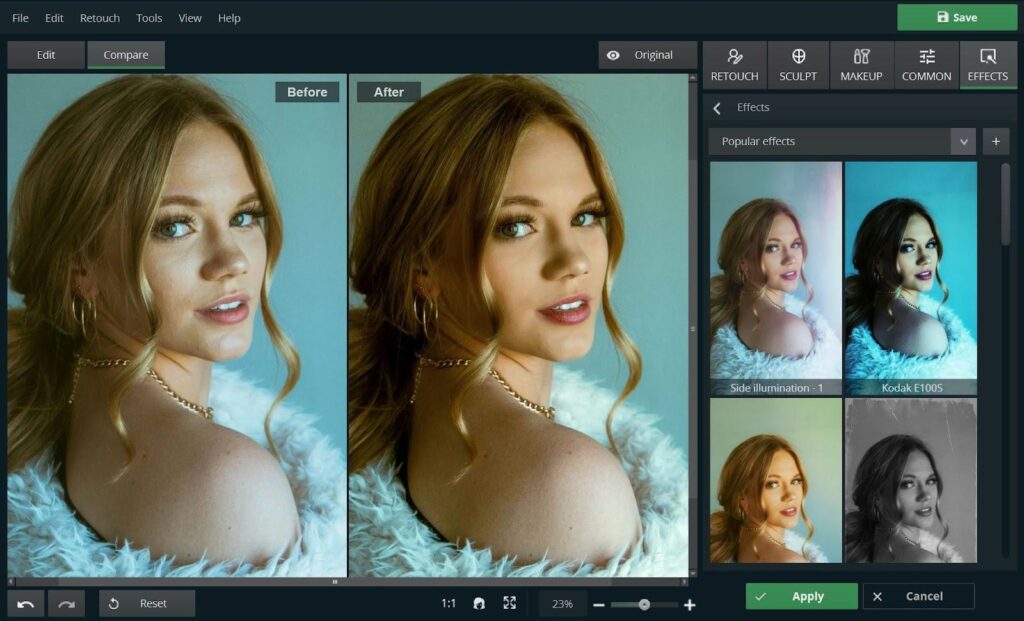The height and width of the screenshot is (621, 1024).
Task: Select the fit-to-face zoom icon
Action: coord(479,604)
